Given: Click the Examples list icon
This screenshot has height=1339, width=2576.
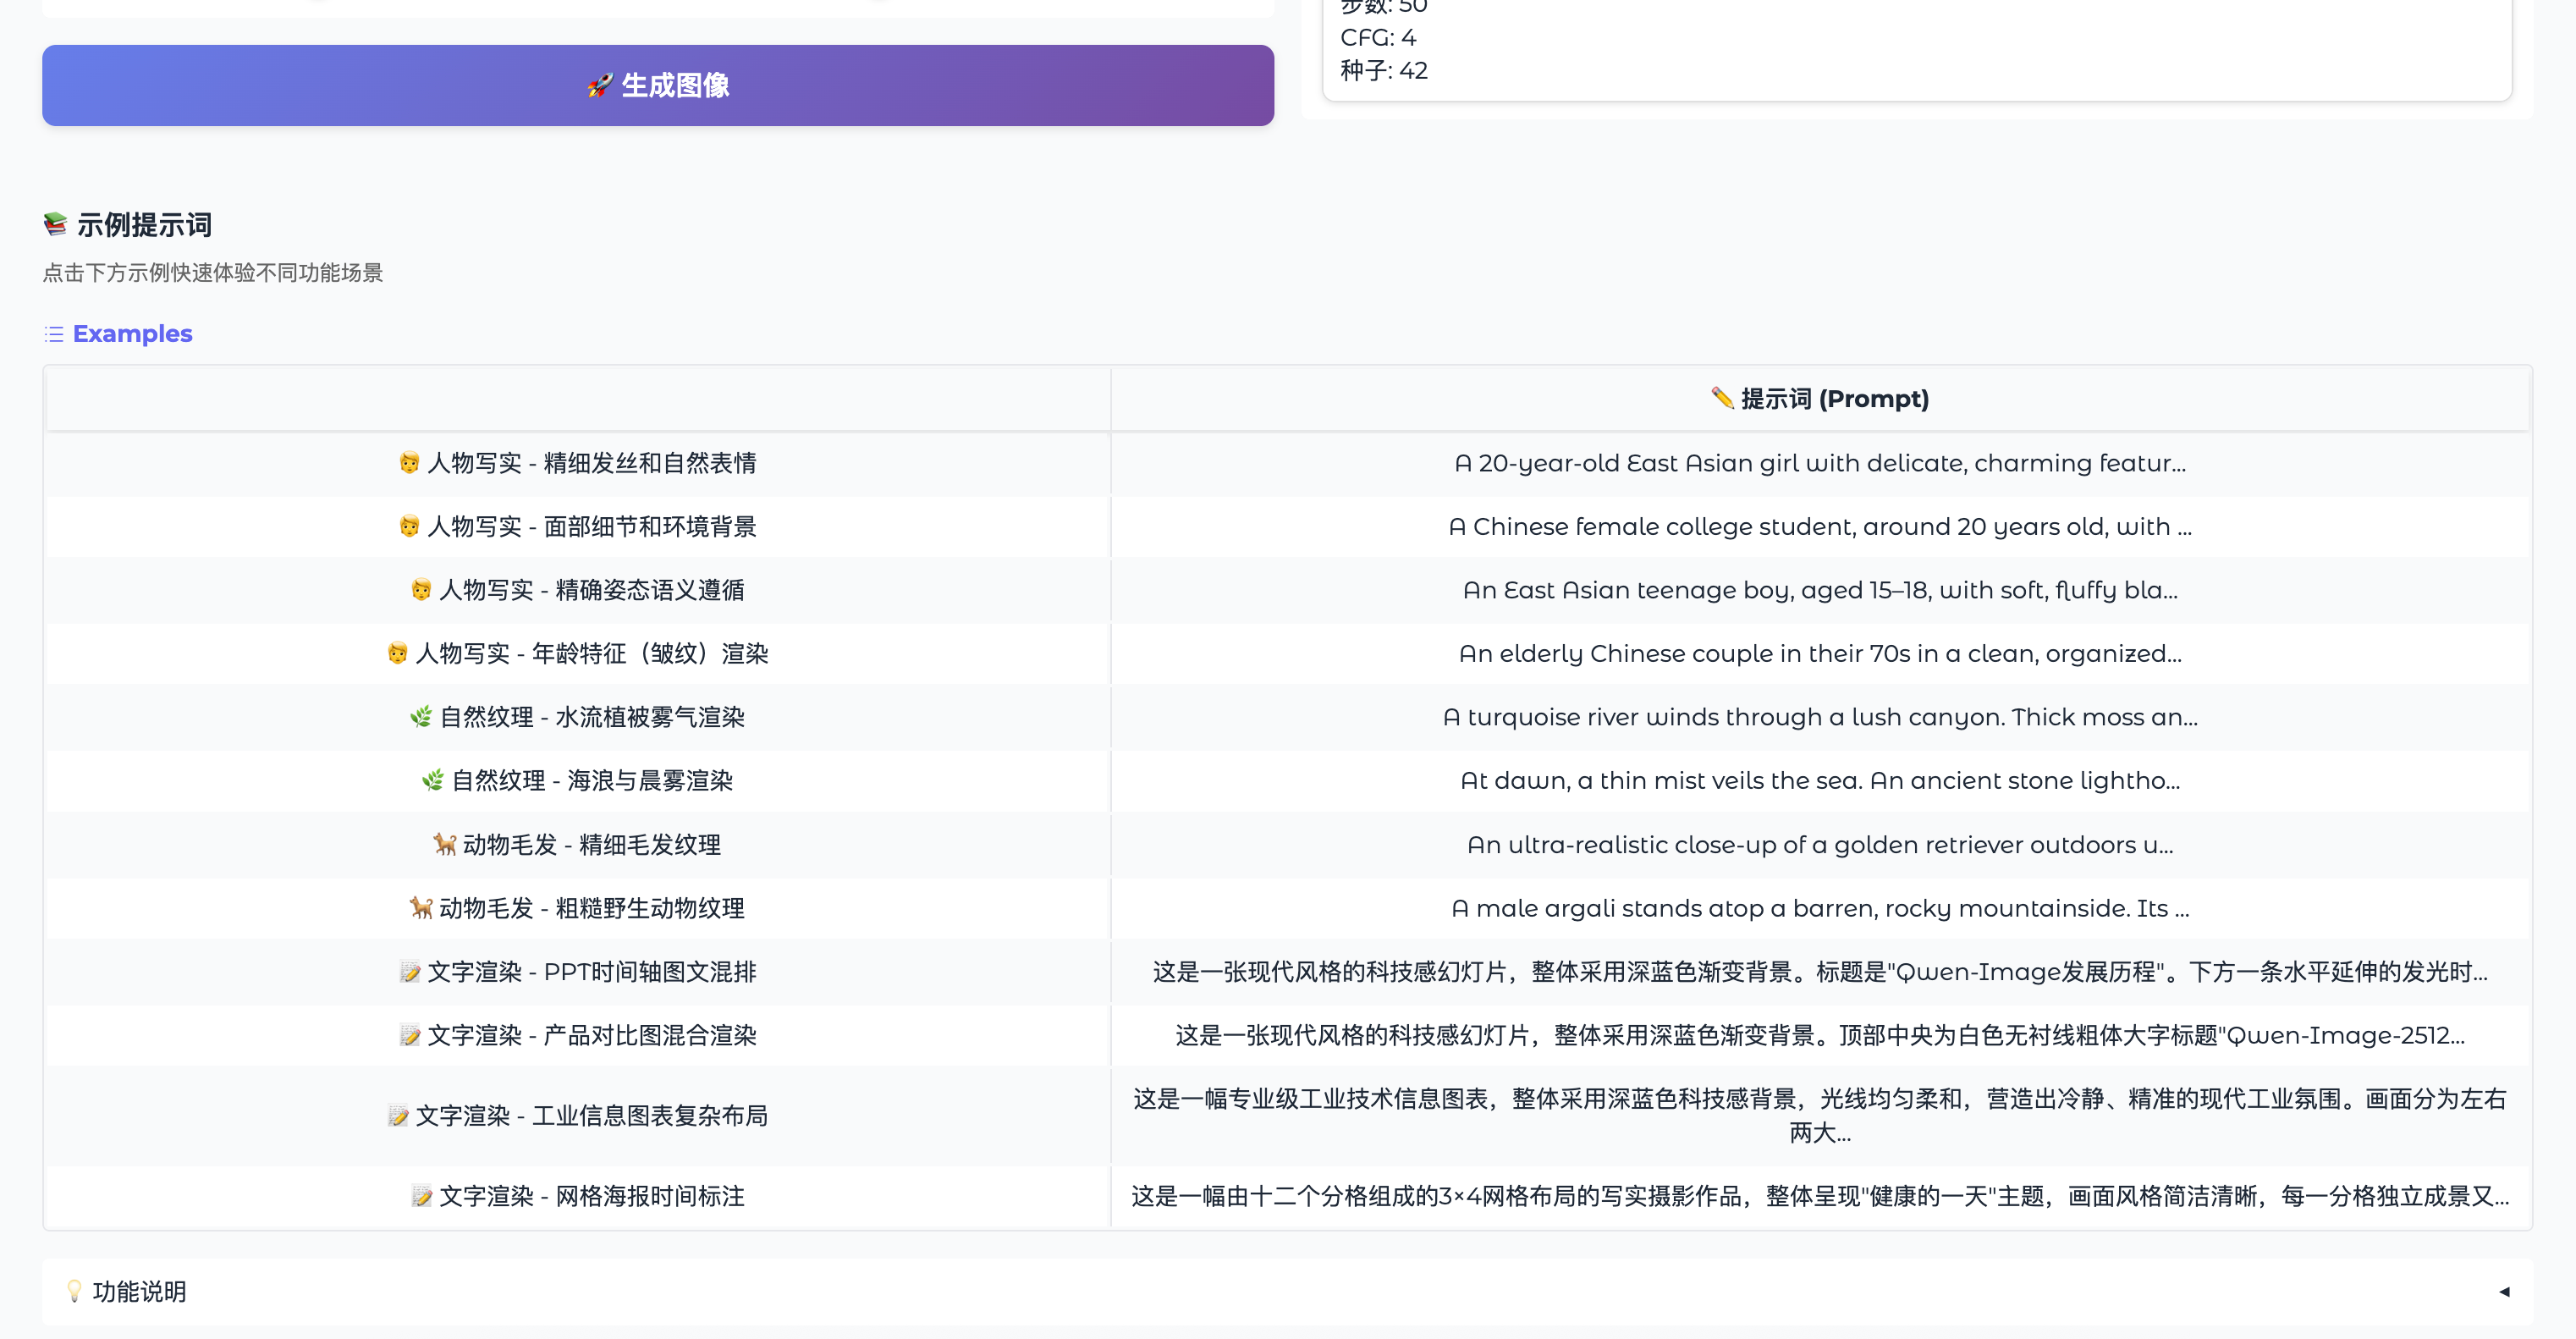Looking at the screenshot, I should coord(54,334).
